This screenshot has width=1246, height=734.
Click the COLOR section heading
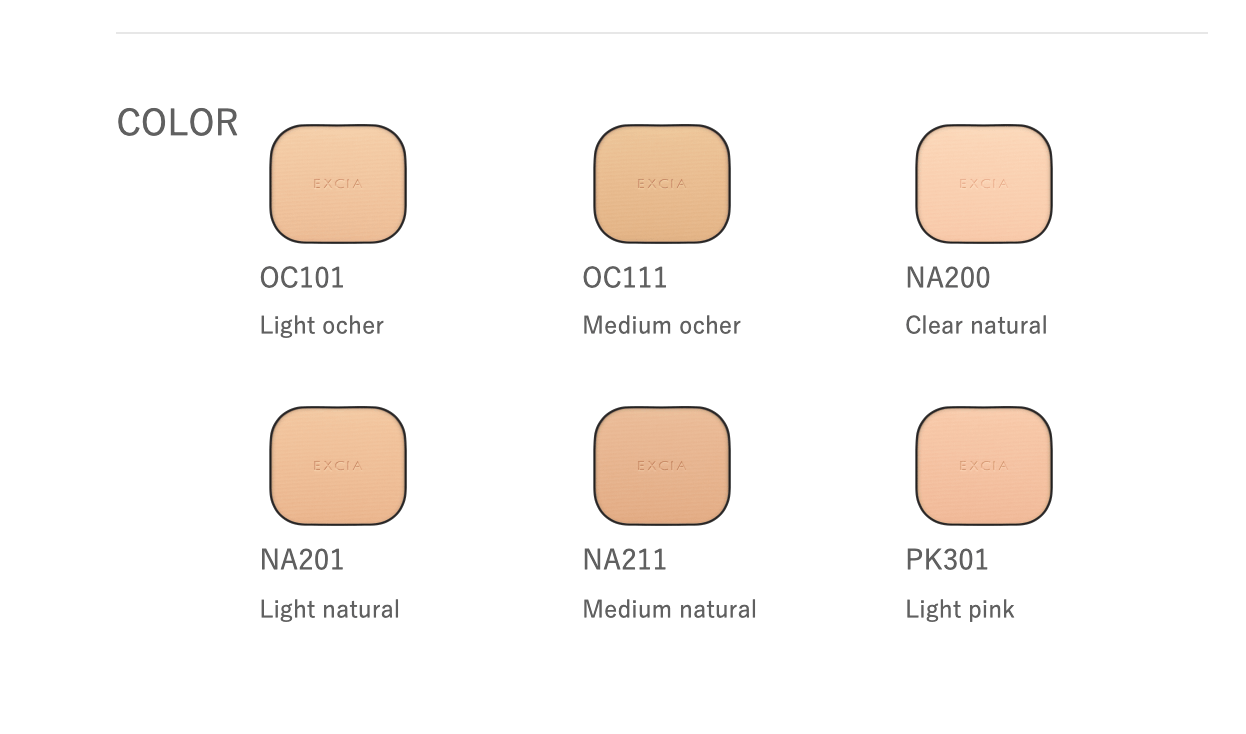point(178,123)
